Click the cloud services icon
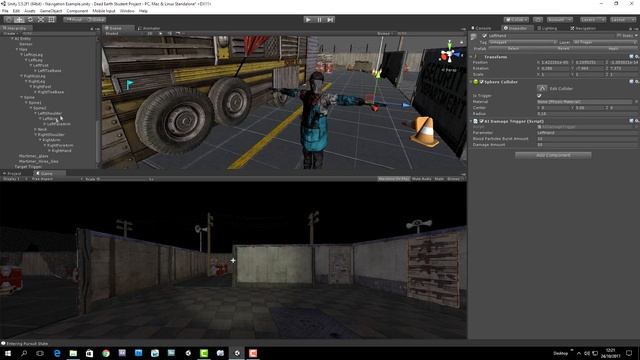The height and width of the screenshot is (360, 640). 538,20
